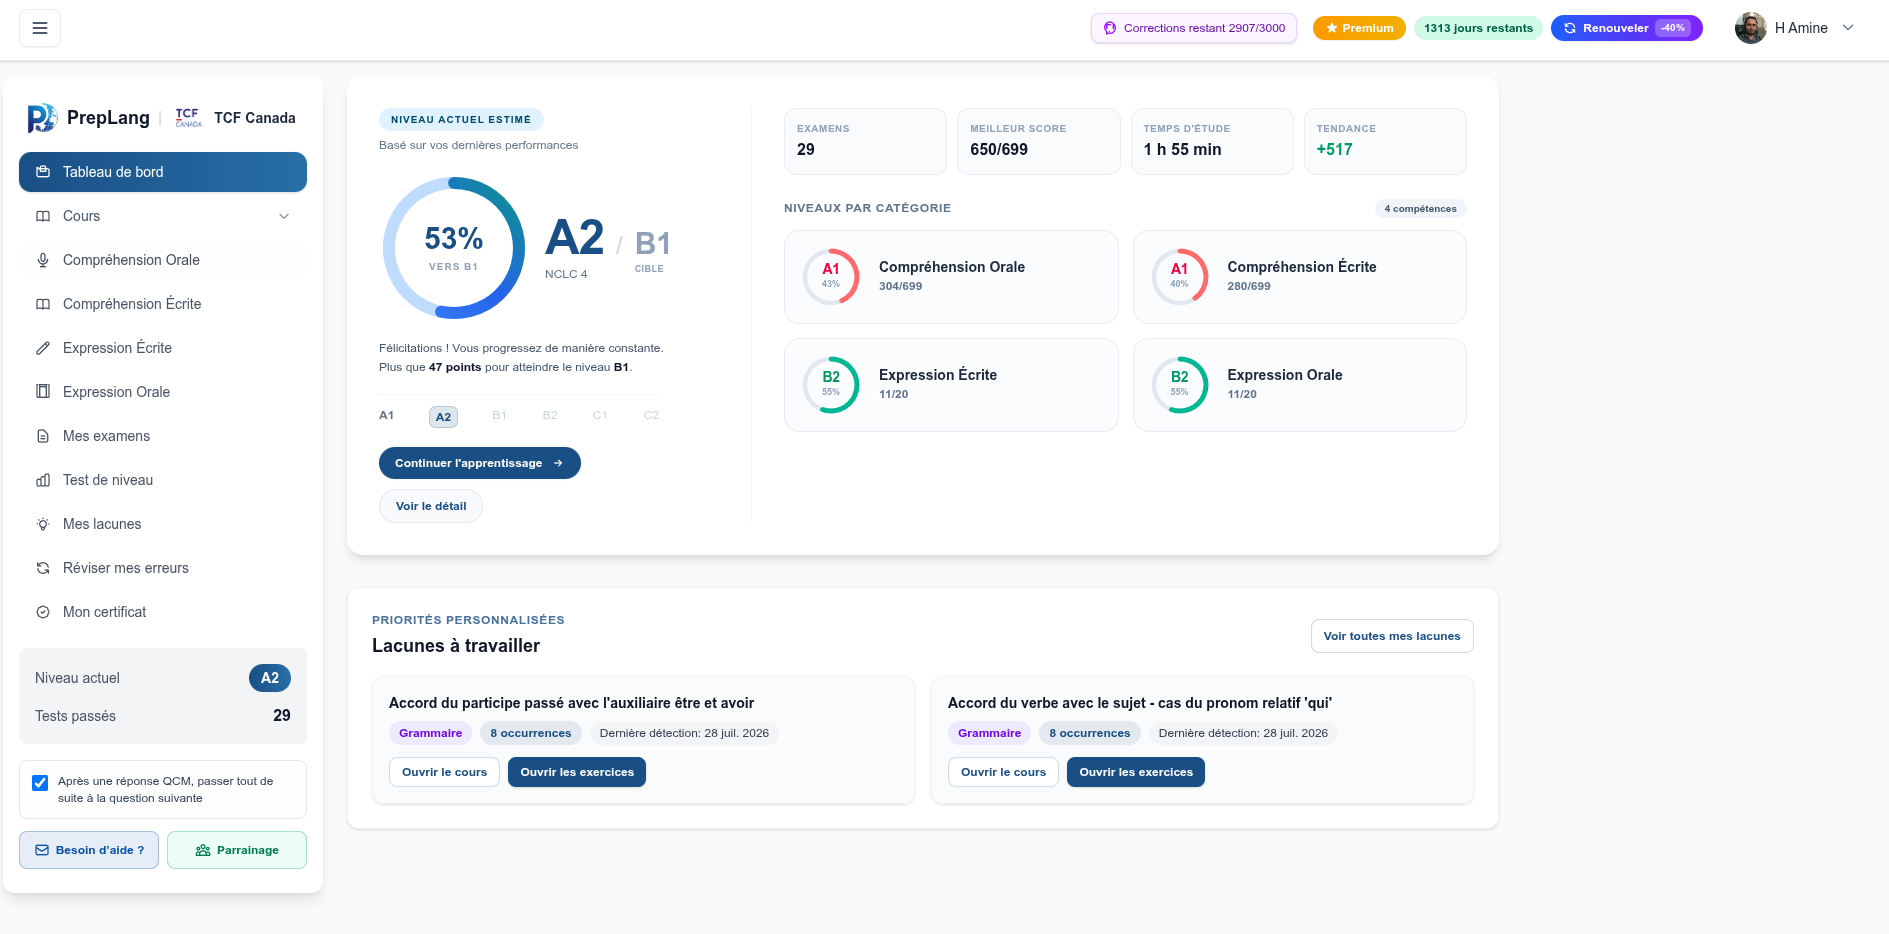This screenshot has width=1889, height=934.
Task: Click the 53% vers B1 progress ring
Action: 454,248
